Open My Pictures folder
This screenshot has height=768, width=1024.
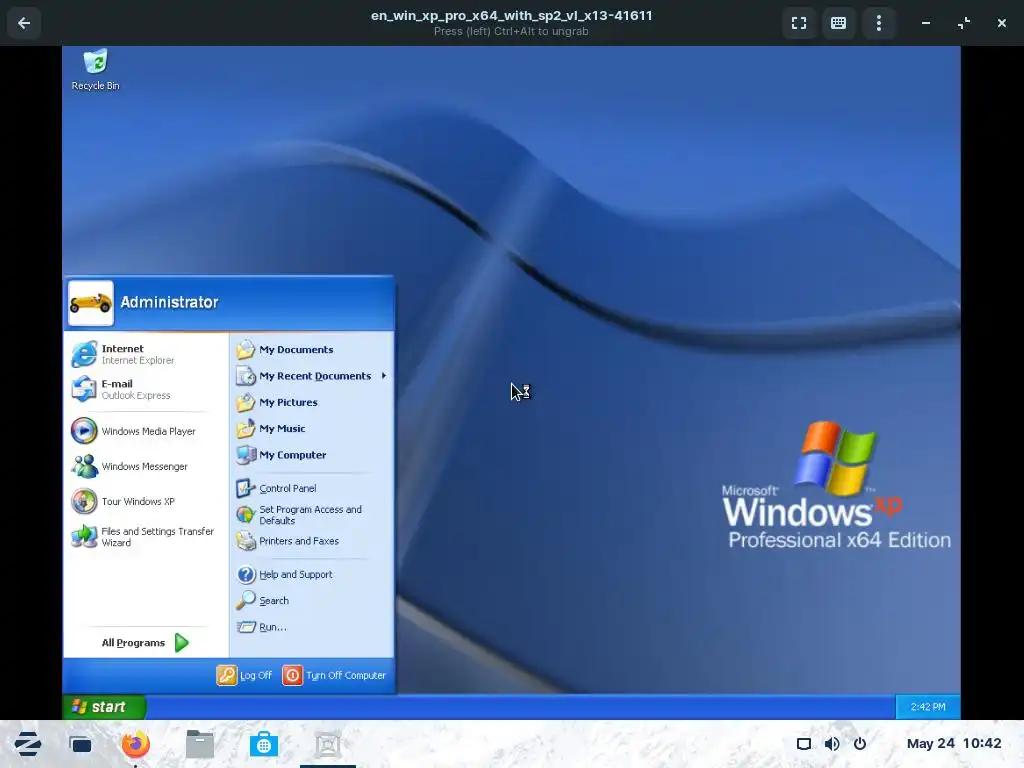pos(312,402)
